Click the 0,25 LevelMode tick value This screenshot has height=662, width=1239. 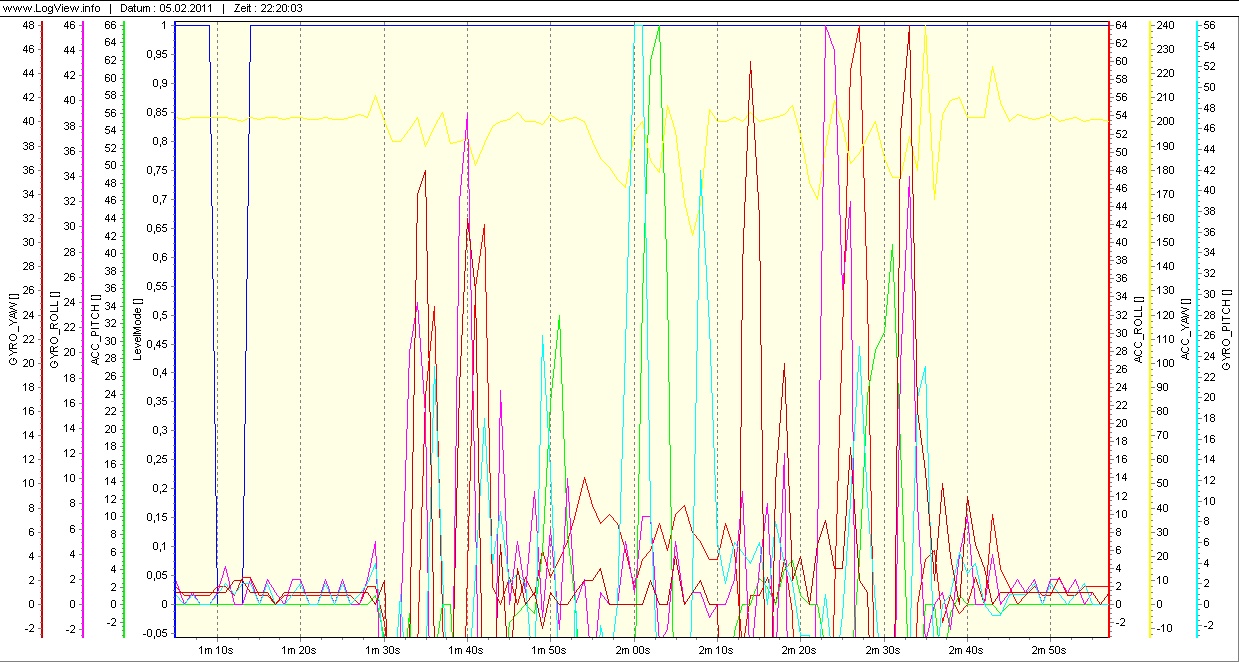coord(159,460)
